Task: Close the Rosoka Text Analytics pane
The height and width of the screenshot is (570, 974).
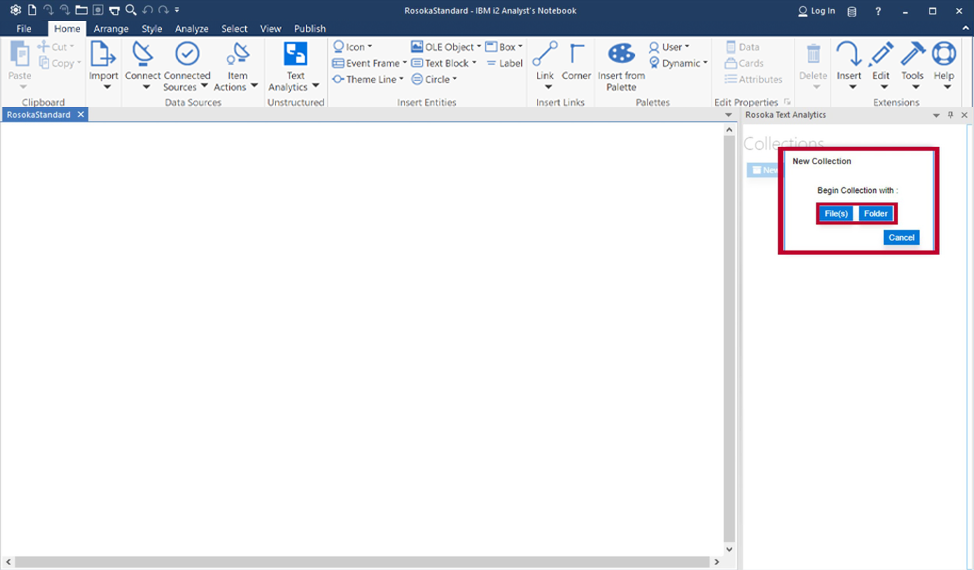Action: tap(964, 115)
